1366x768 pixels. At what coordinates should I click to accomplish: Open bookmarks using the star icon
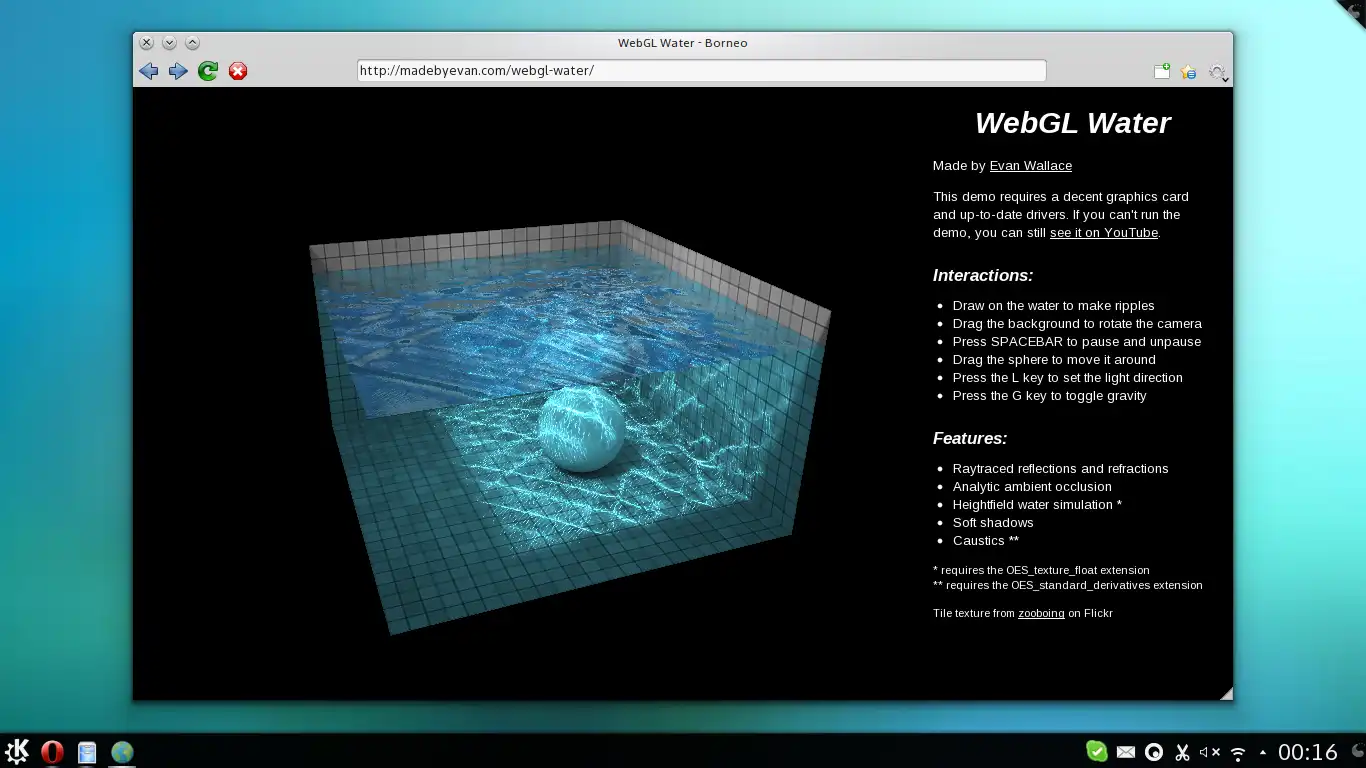[1188, 71]
